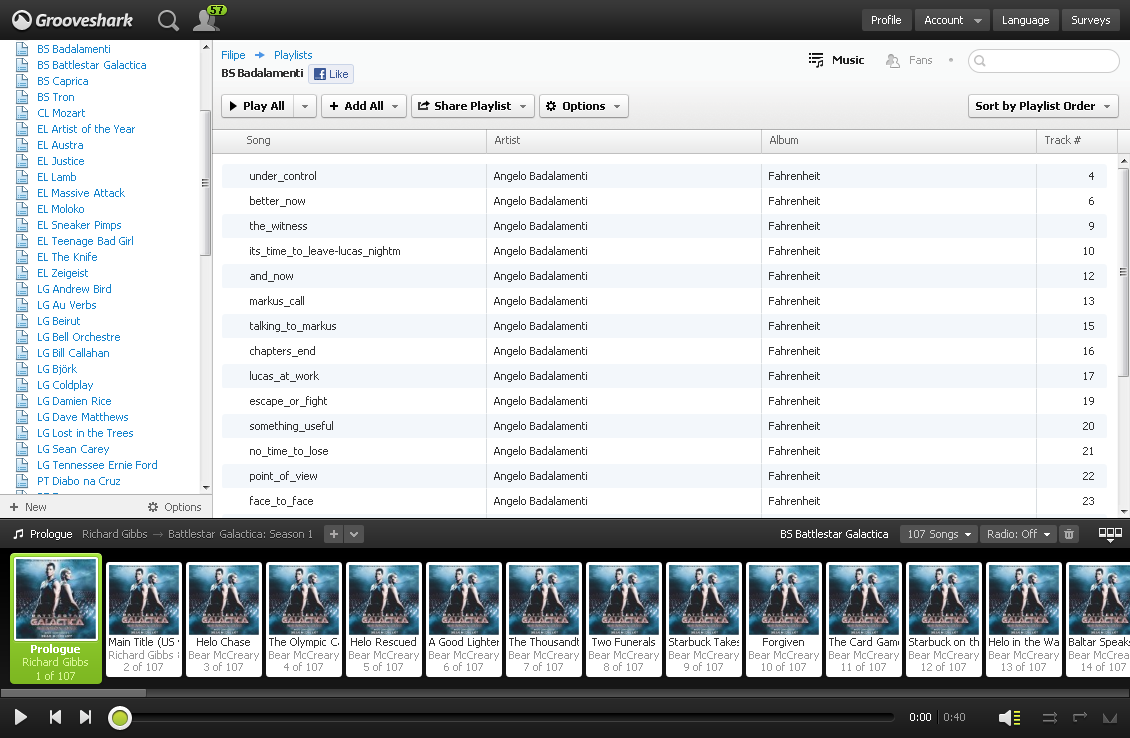This screenshot has height=738, width=1130.
Task: Sort by Track # column header
Action: click(x=1077, y=141)
